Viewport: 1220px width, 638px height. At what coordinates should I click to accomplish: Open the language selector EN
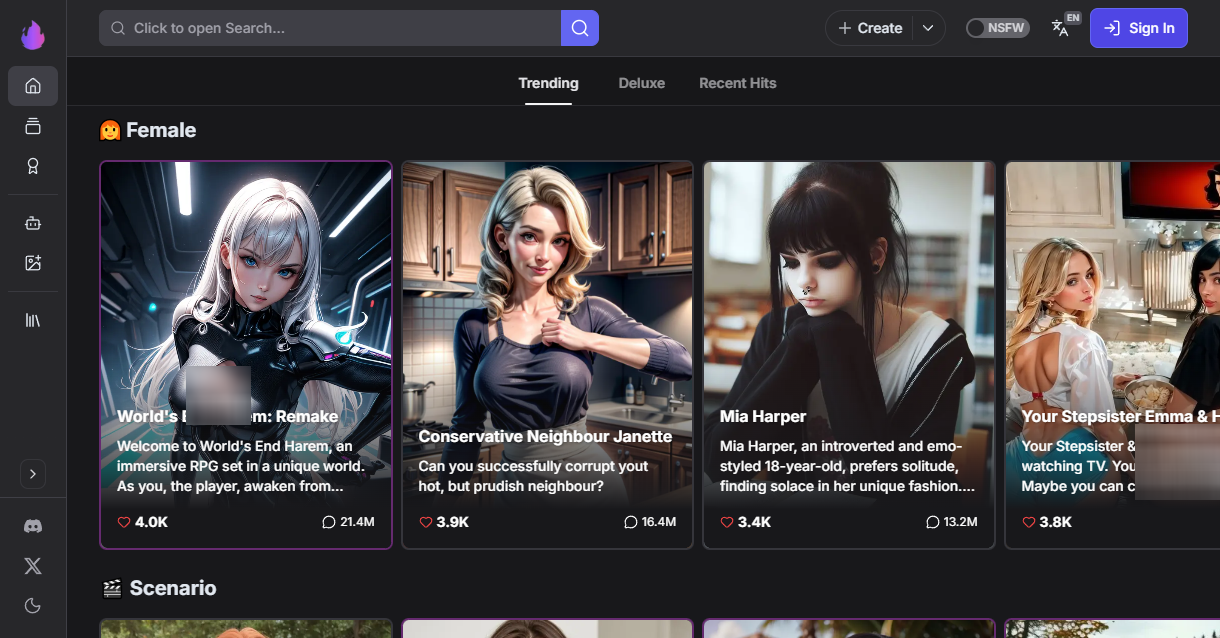[1062, 27]
